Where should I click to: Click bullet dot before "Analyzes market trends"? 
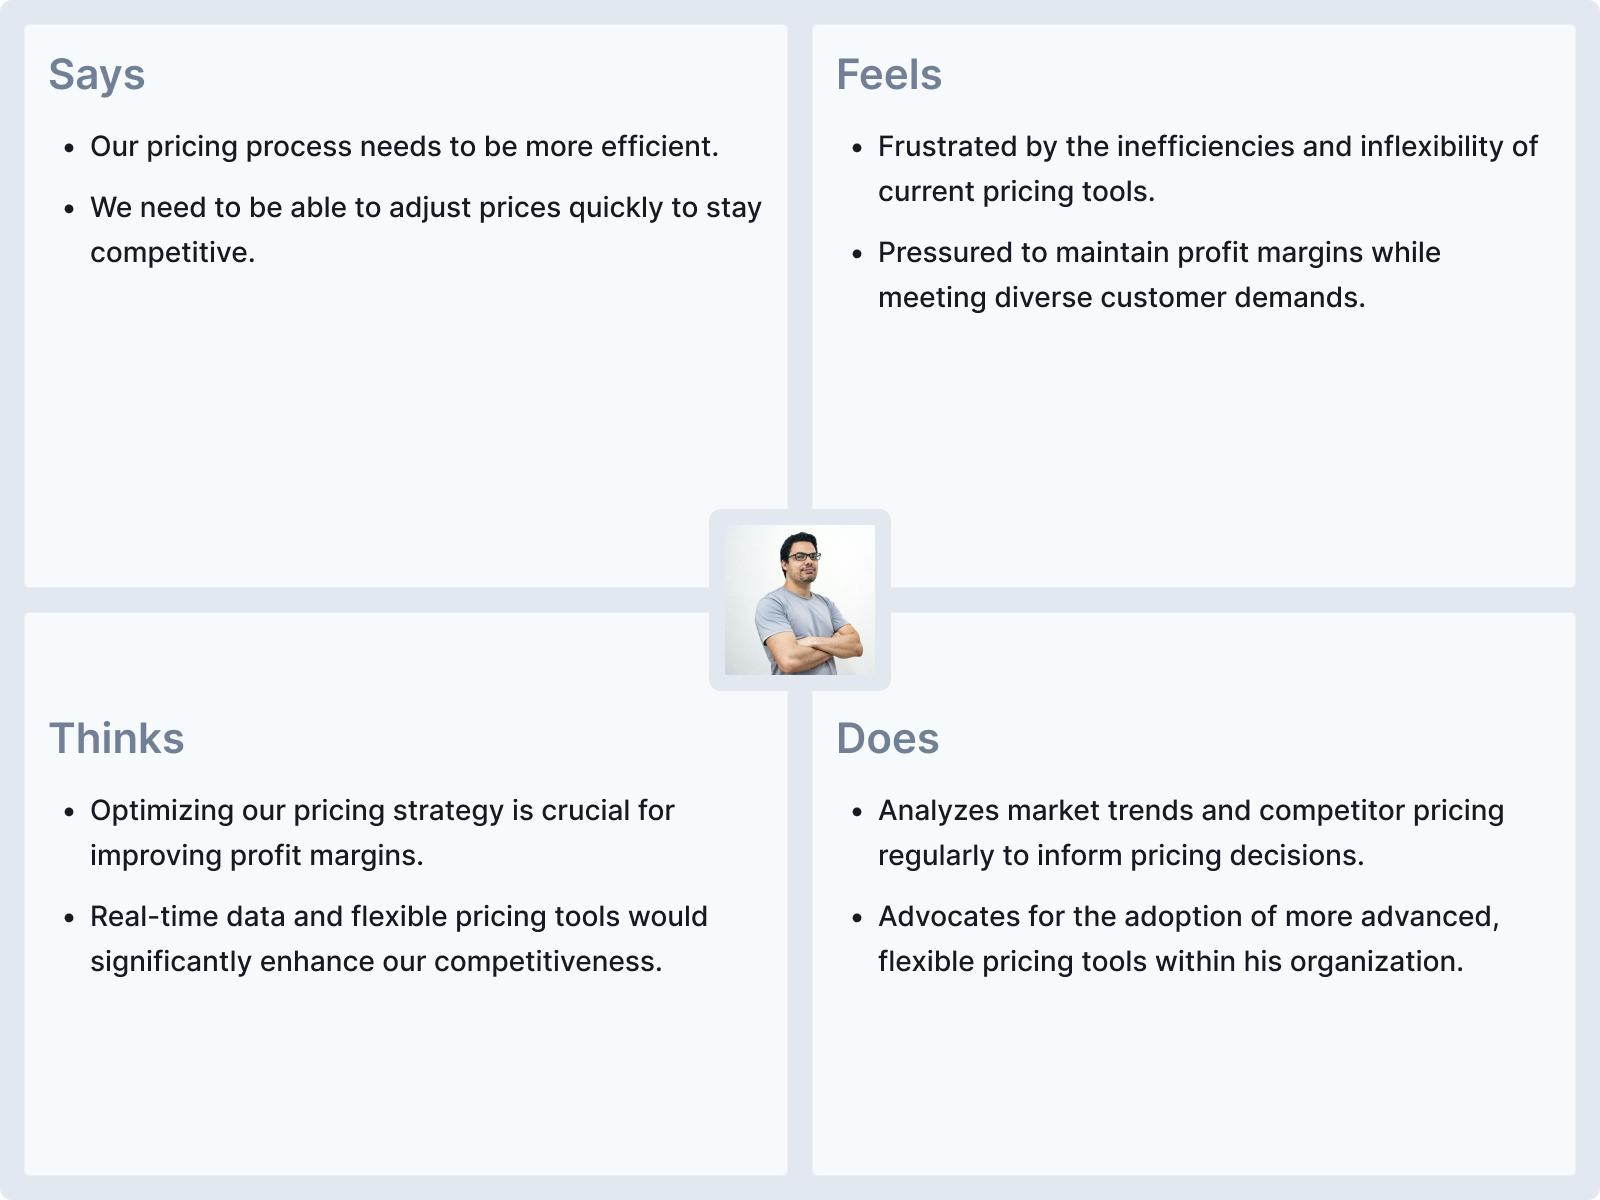(857, 812)
